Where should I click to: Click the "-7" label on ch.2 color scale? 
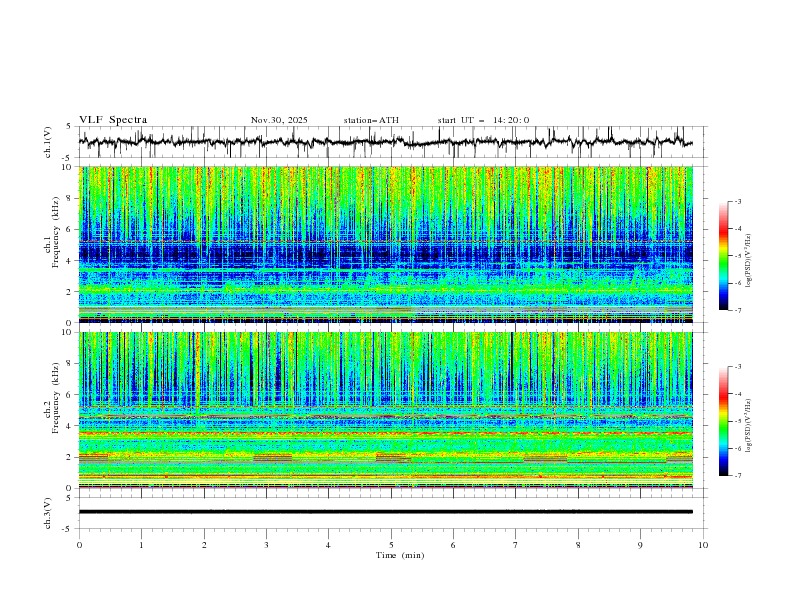737,476
